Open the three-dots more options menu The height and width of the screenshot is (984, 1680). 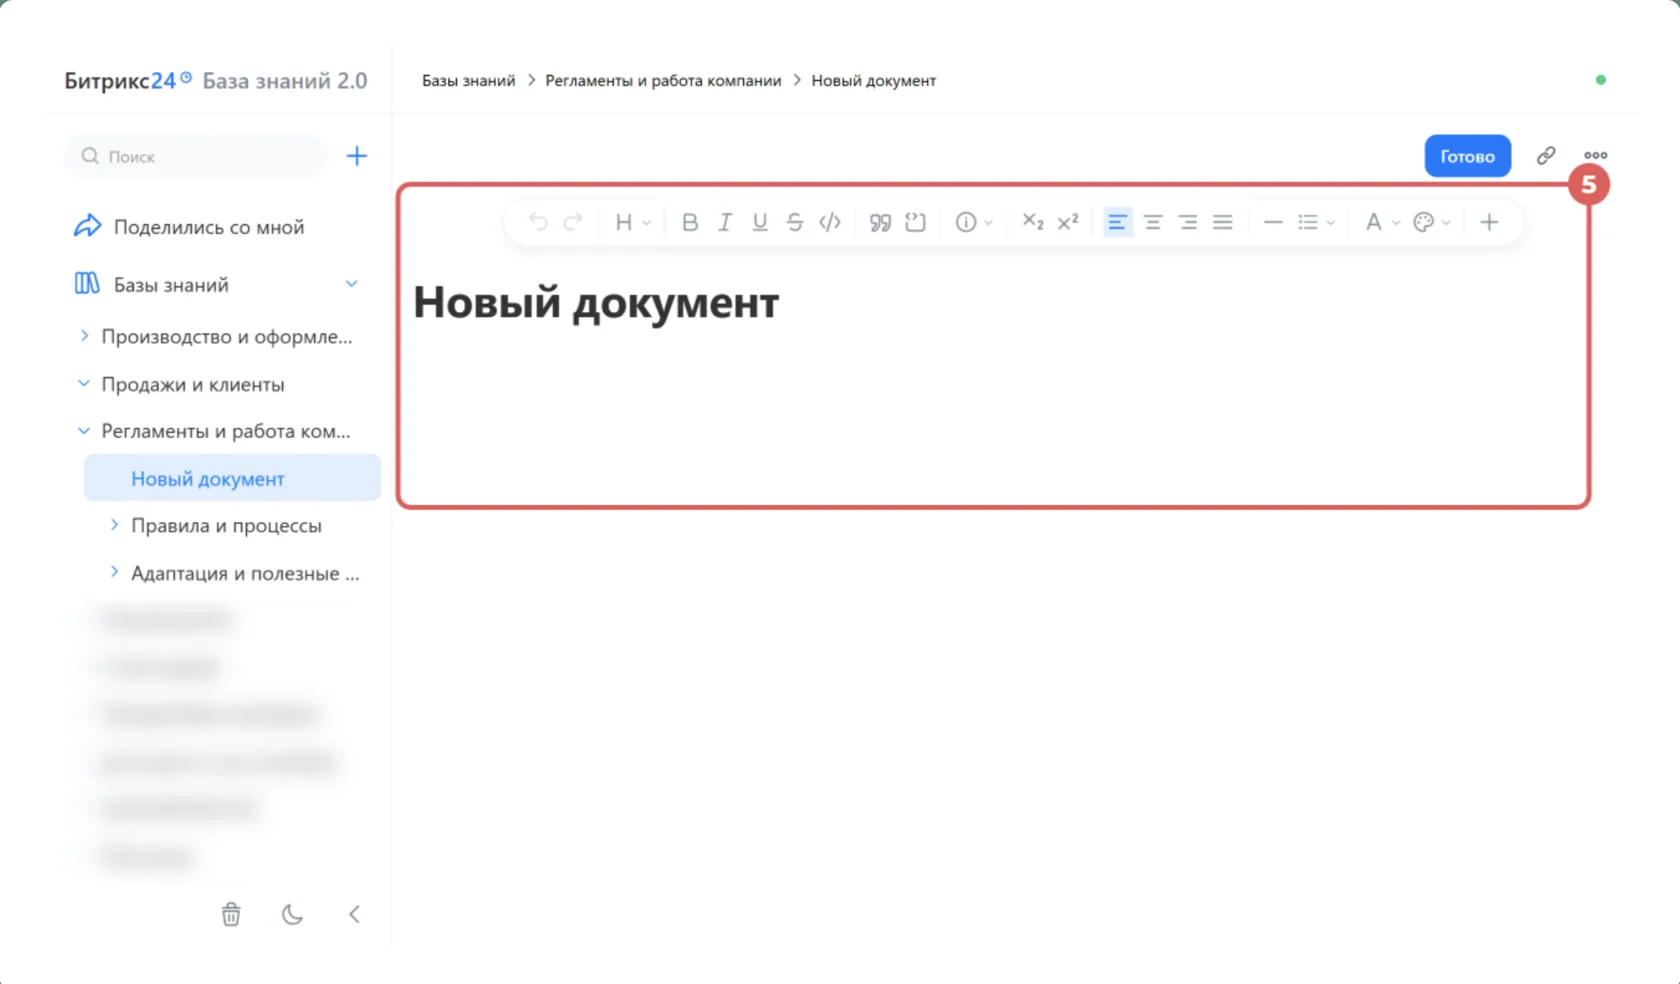coord(1595,155)
